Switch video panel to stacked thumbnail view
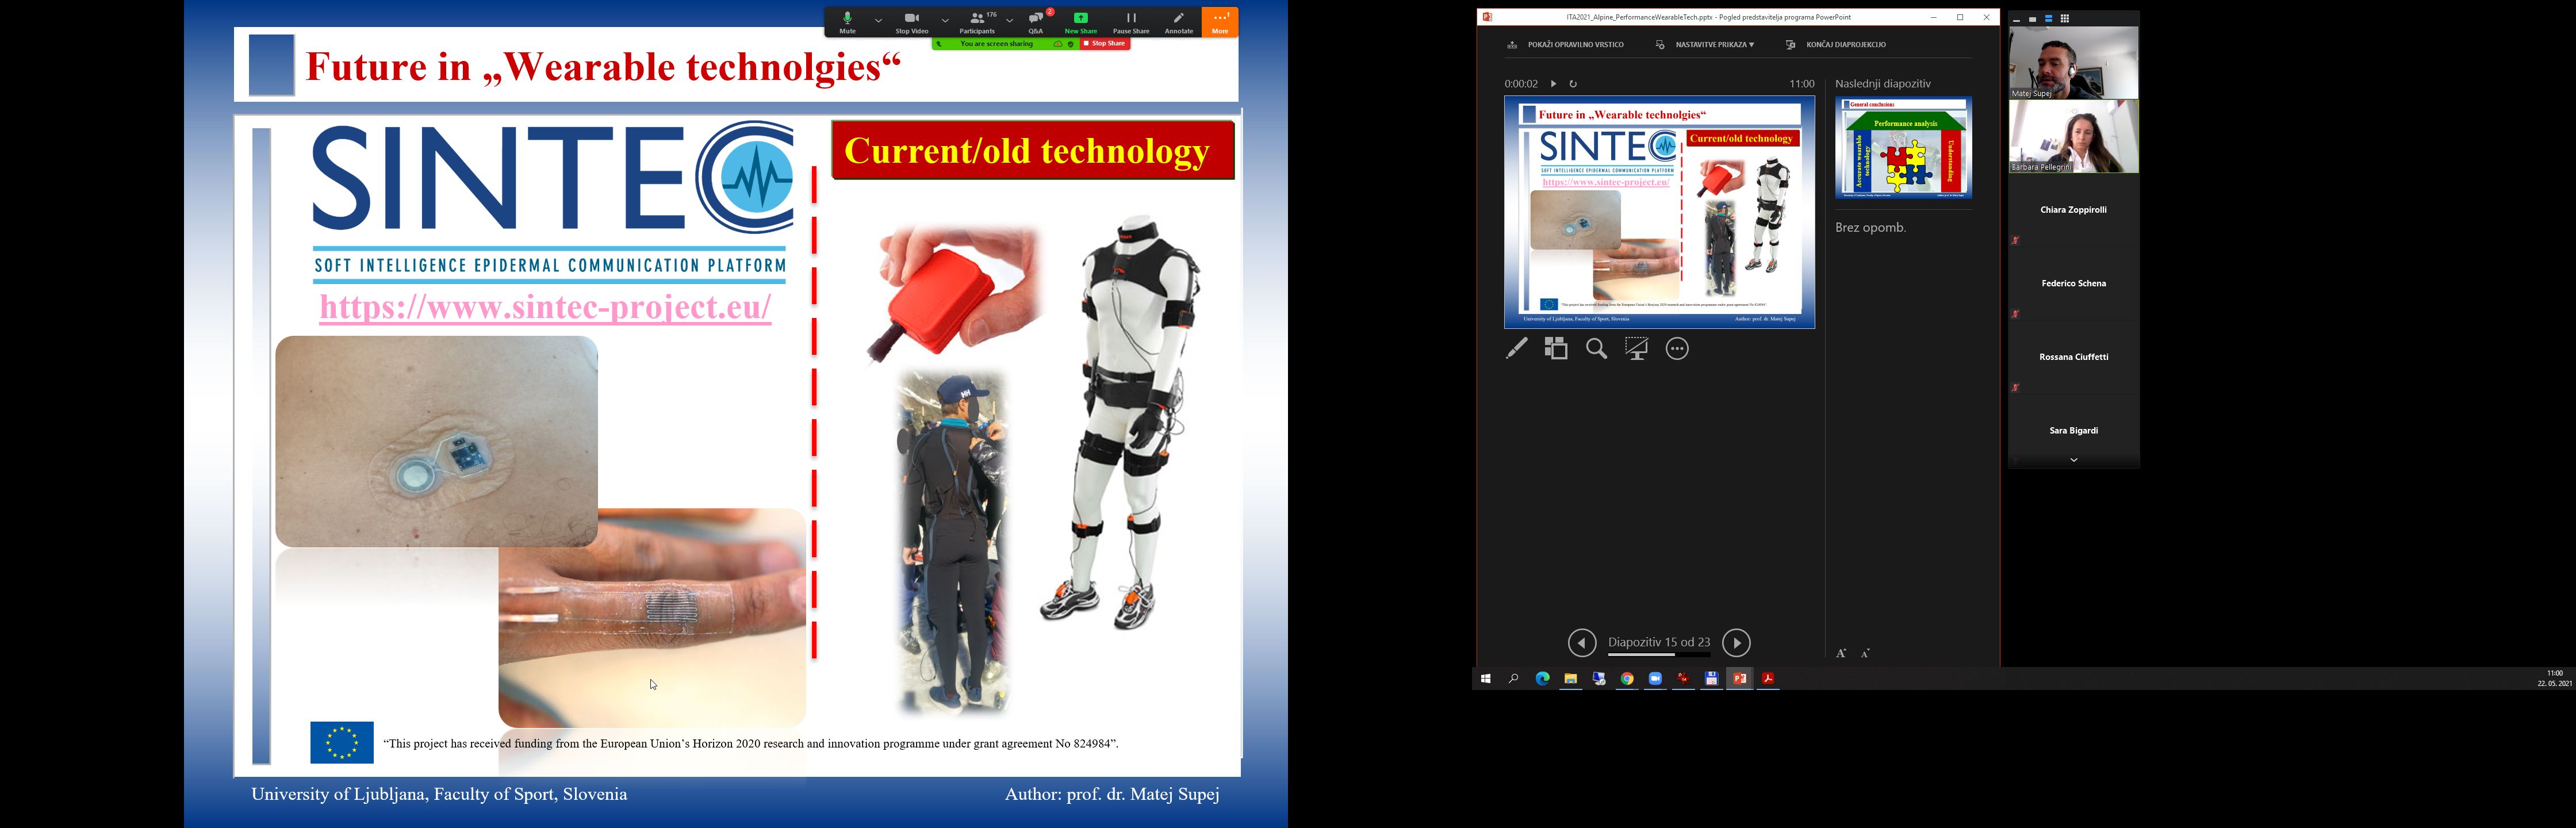The height and width of the screenshot is (828, 2576). click(x=2048, y=19)
